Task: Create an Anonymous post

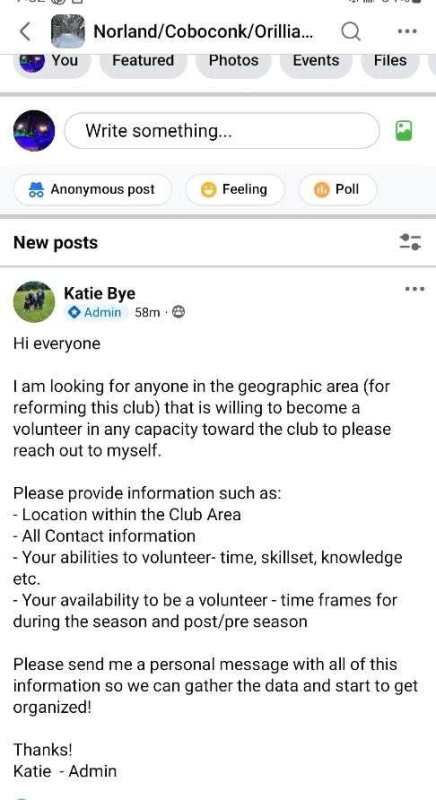Action: [x=93, y=190]
